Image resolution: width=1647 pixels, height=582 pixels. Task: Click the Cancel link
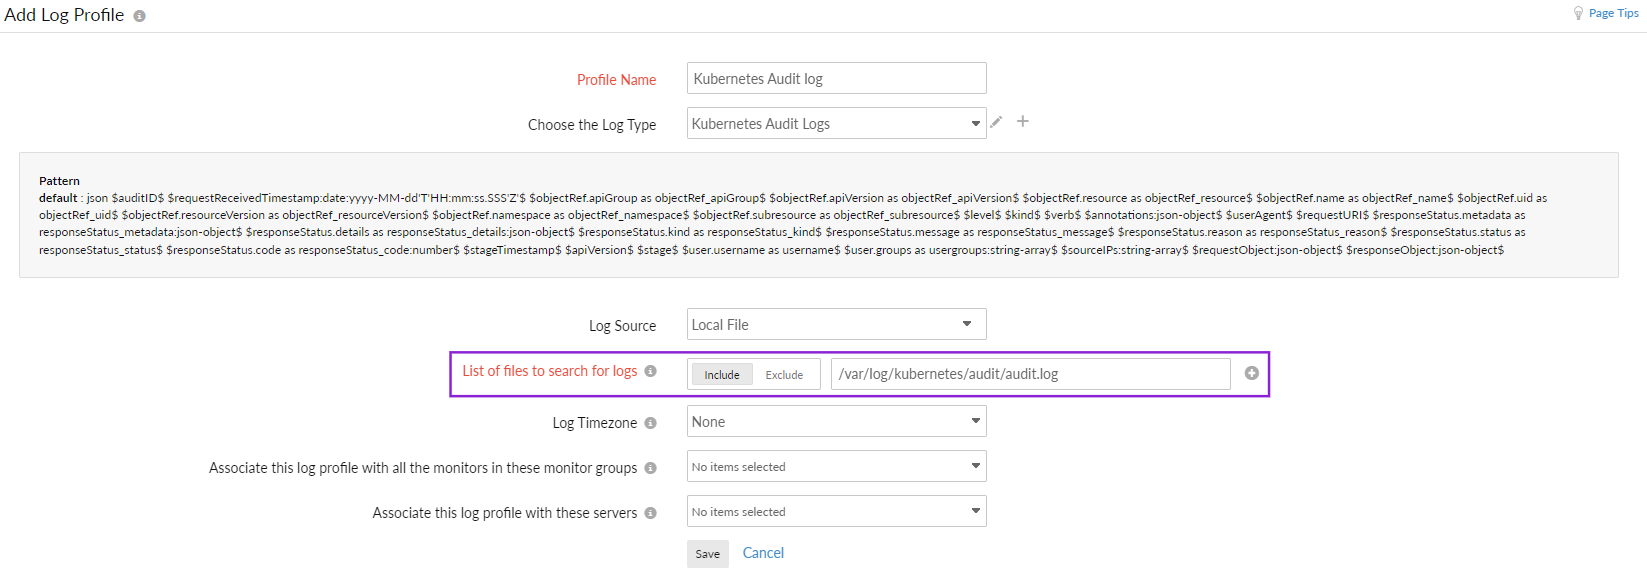click(x=763, y=553)
